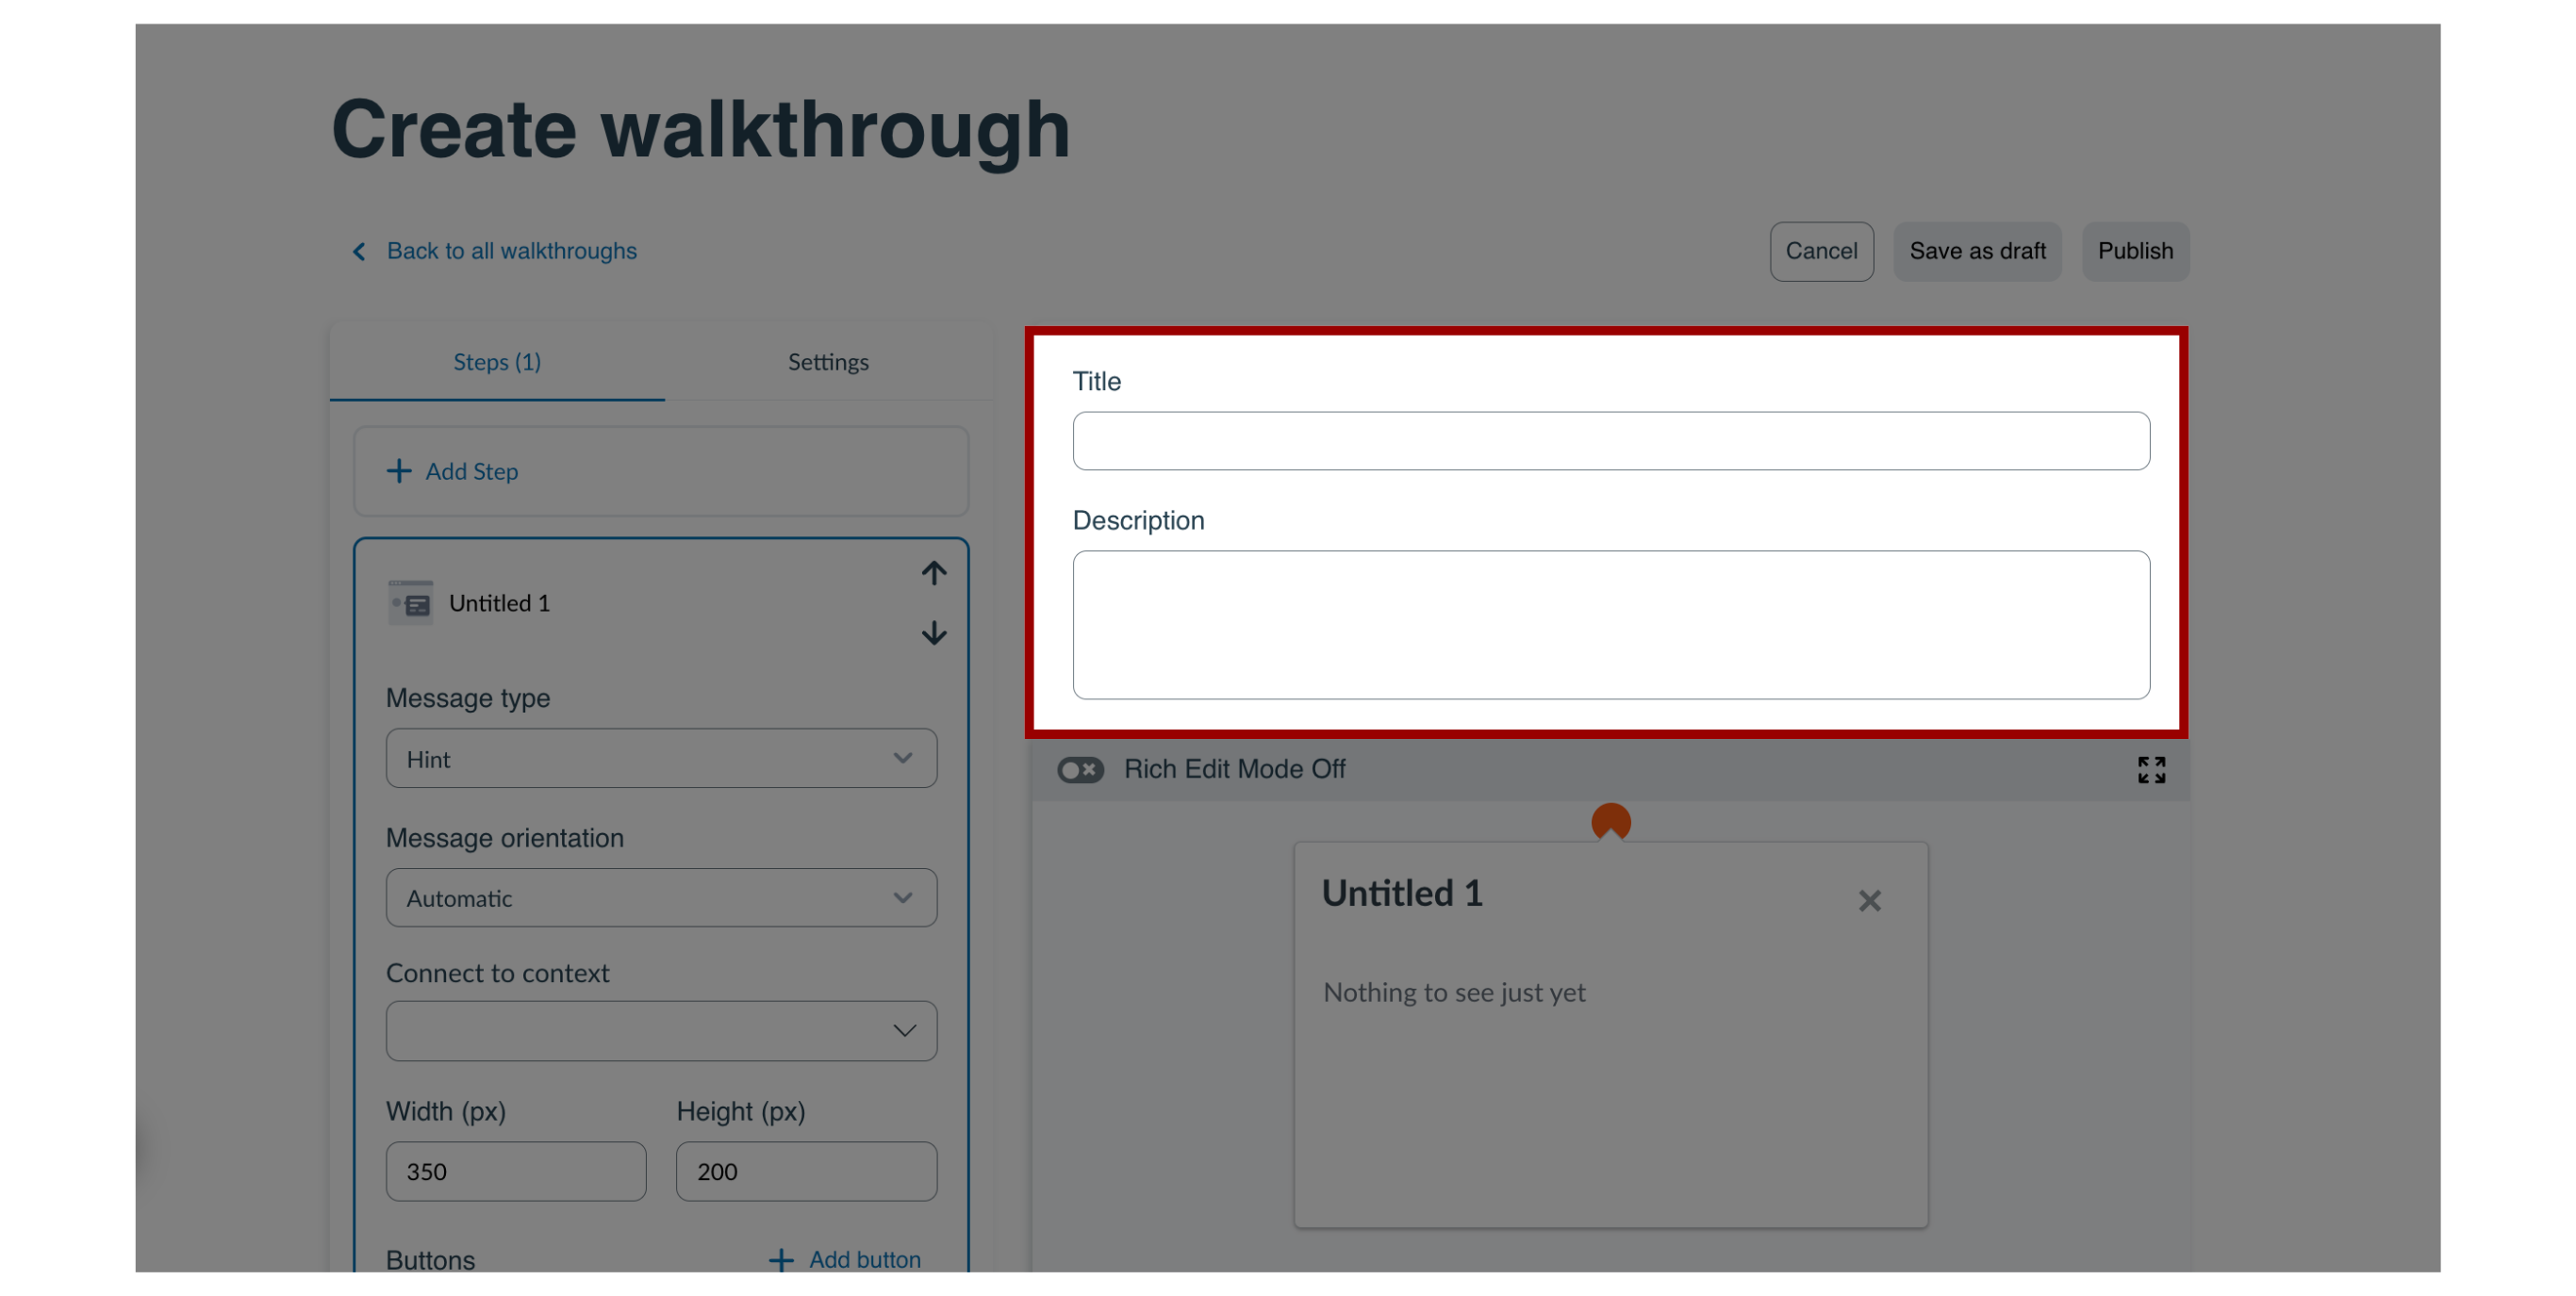Click the Title input field
This screenshot has width=2576, height=1296.
[1610, 440]
